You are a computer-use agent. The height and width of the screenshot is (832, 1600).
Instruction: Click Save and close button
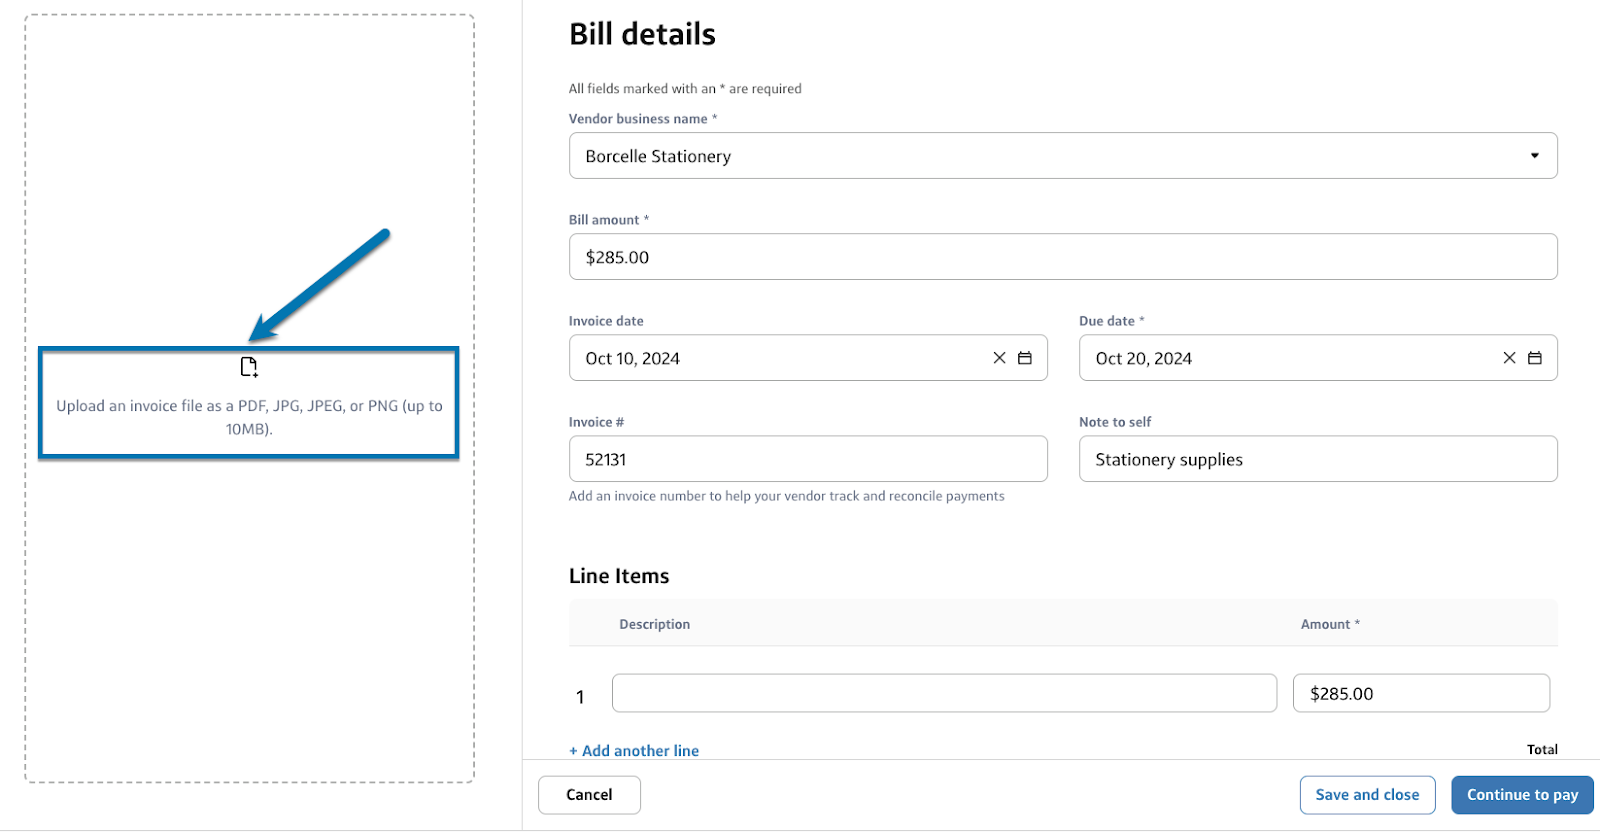pos(1367,795)
